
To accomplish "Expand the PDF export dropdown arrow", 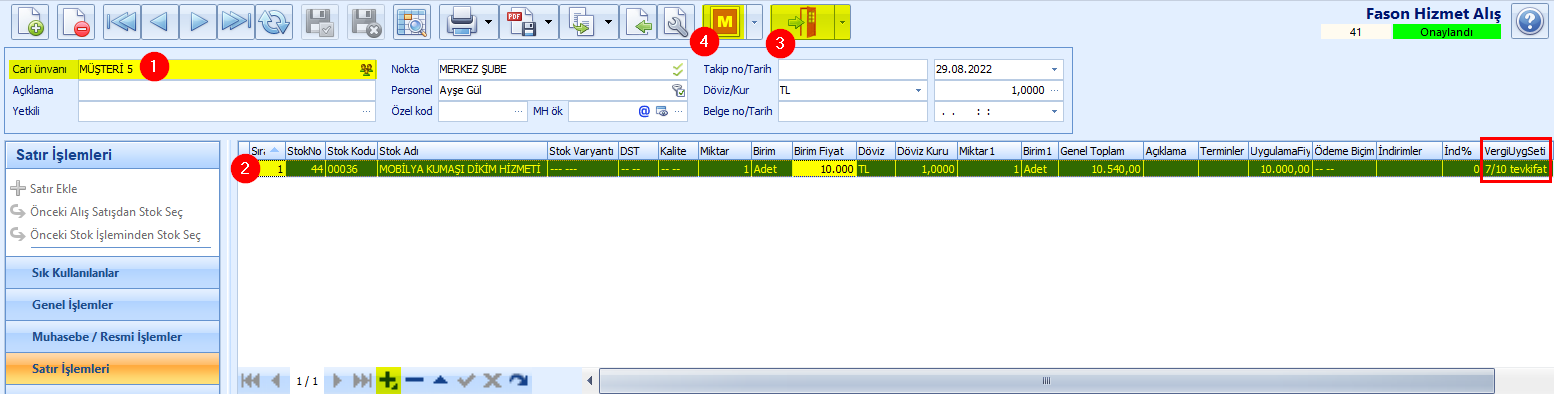I will click(x=549, y=22).
